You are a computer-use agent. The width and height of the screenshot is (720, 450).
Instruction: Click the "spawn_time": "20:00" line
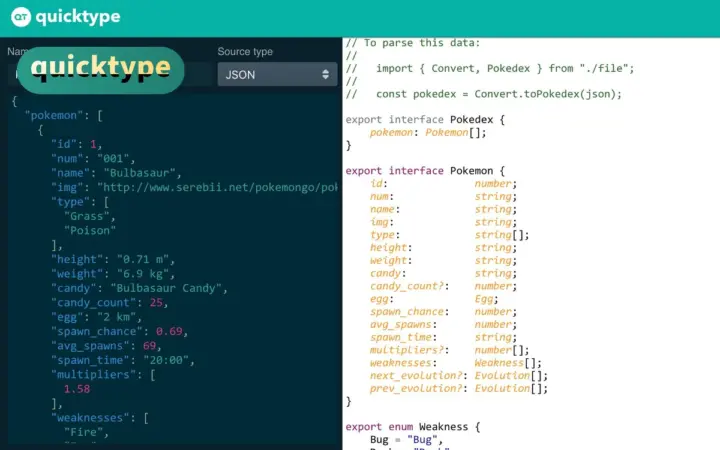[x=123, y=360]
